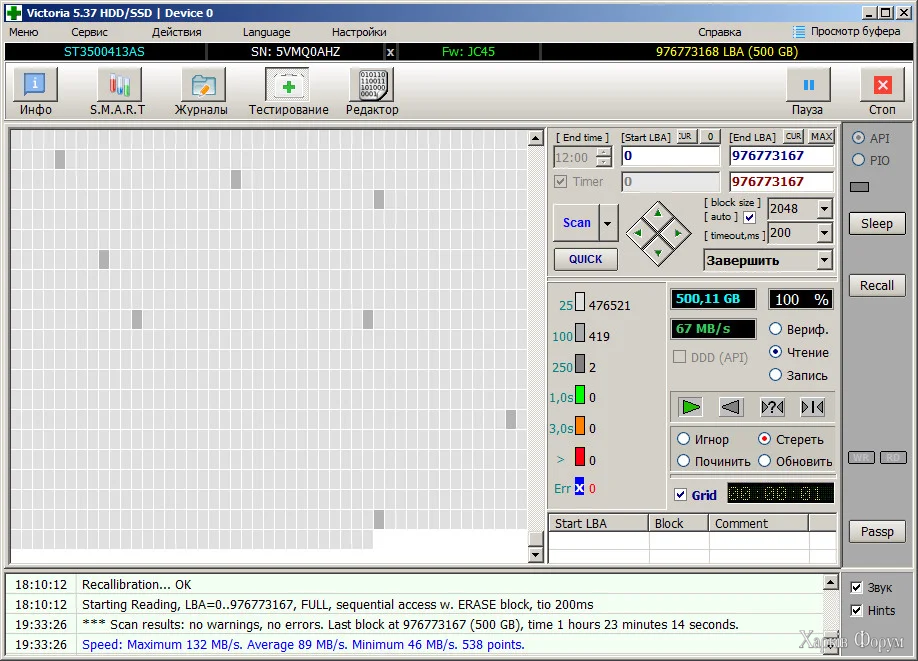Open the Завершить end-action dropdown
Screen dimensions: 918x661
pos(824,260)
